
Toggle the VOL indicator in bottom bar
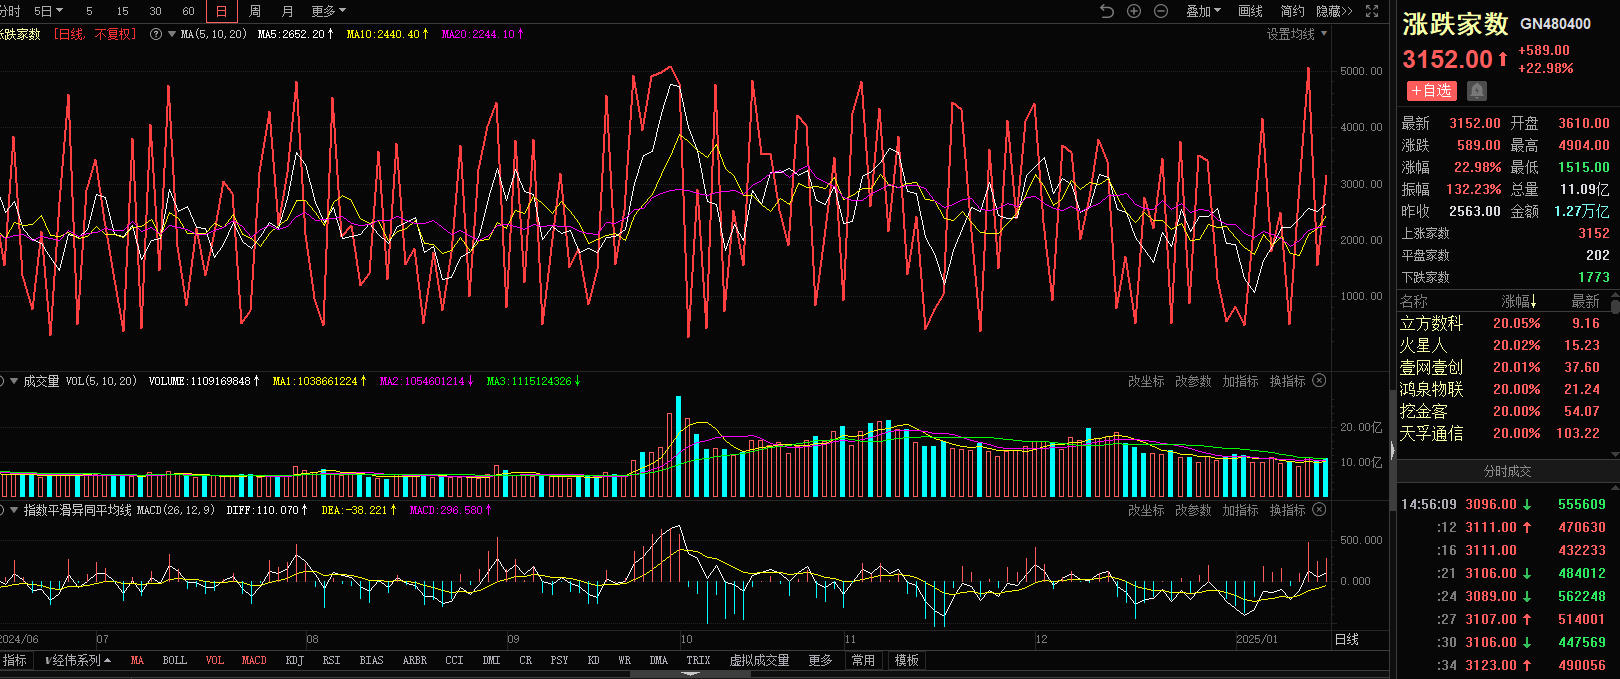click(214, 661)
